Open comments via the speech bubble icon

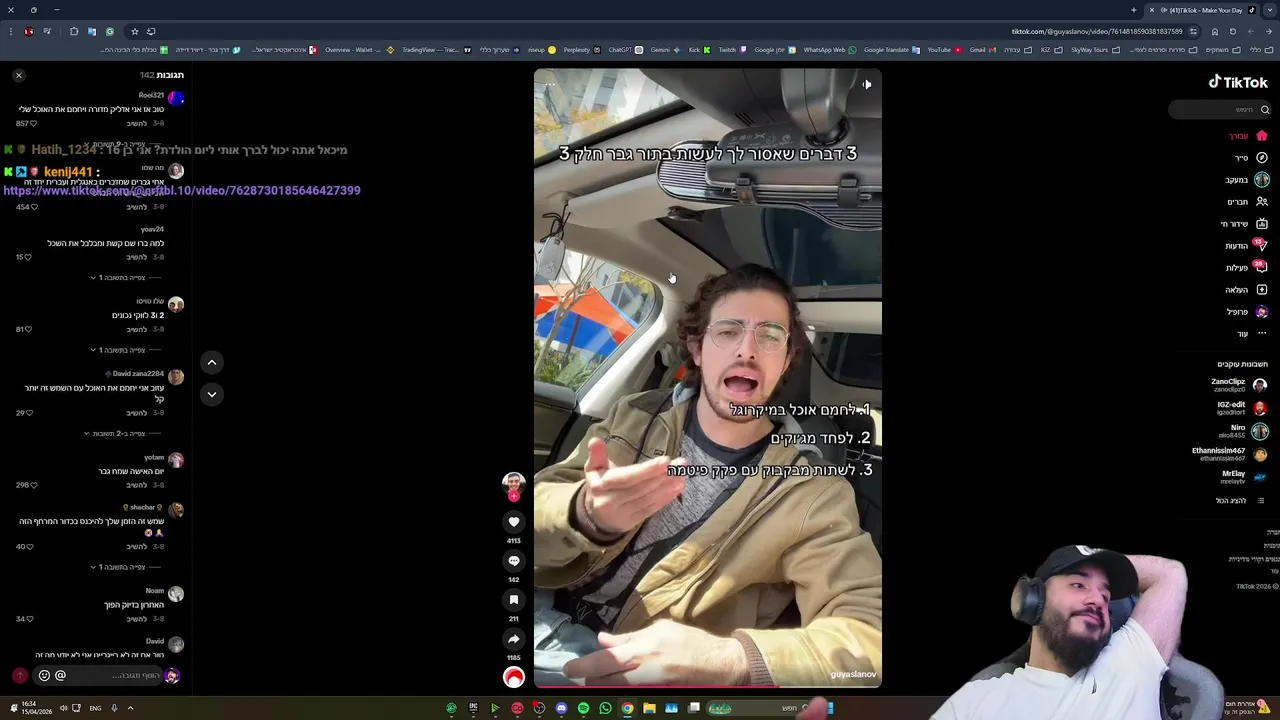point(514,561)
